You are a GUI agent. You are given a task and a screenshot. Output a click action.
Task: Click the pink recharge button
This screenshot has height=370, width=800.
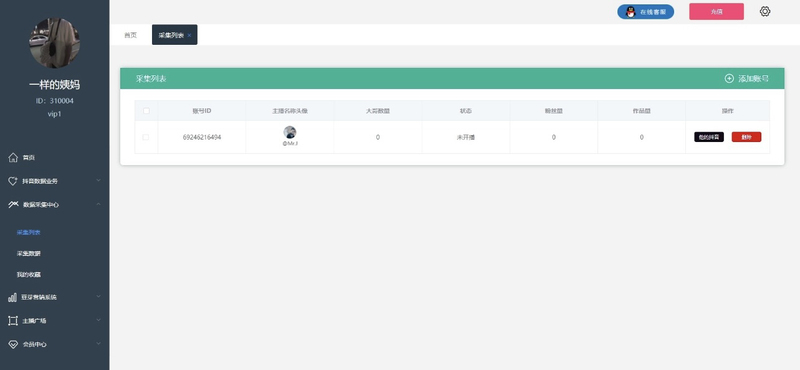pos(716,12)
